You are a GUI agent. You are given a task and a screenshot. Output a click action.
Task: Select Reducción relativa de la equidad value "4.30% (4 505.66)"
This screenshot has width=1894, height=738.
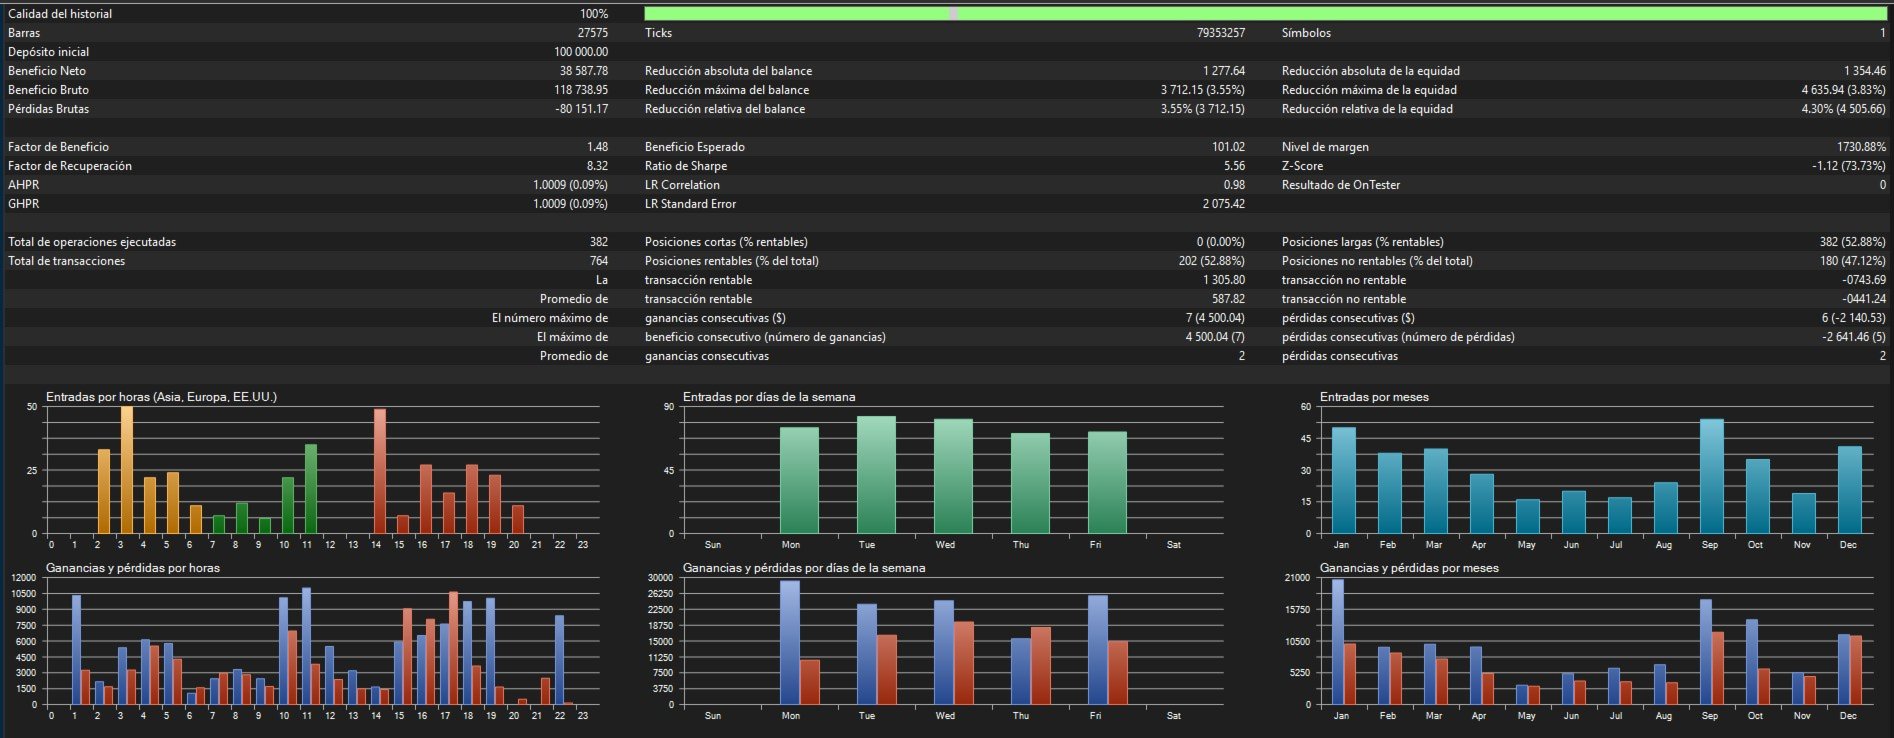click(1844, 109)
